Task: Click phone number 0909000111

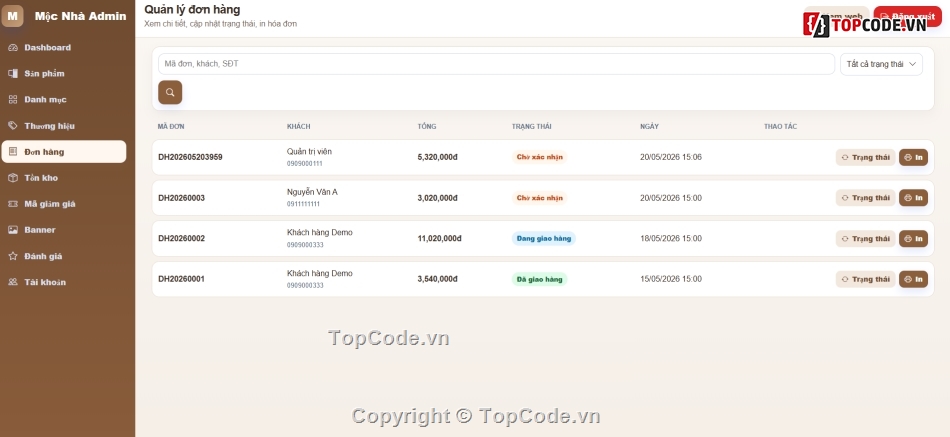Action: (304, 164)
